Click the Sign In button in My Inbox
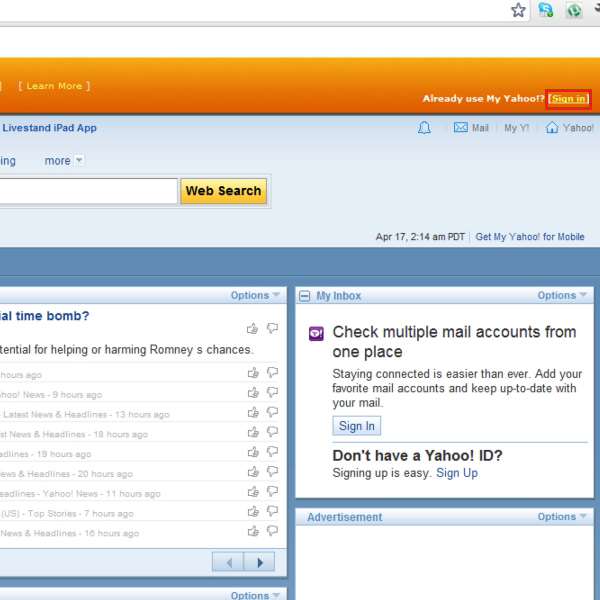 coord(357,426)
